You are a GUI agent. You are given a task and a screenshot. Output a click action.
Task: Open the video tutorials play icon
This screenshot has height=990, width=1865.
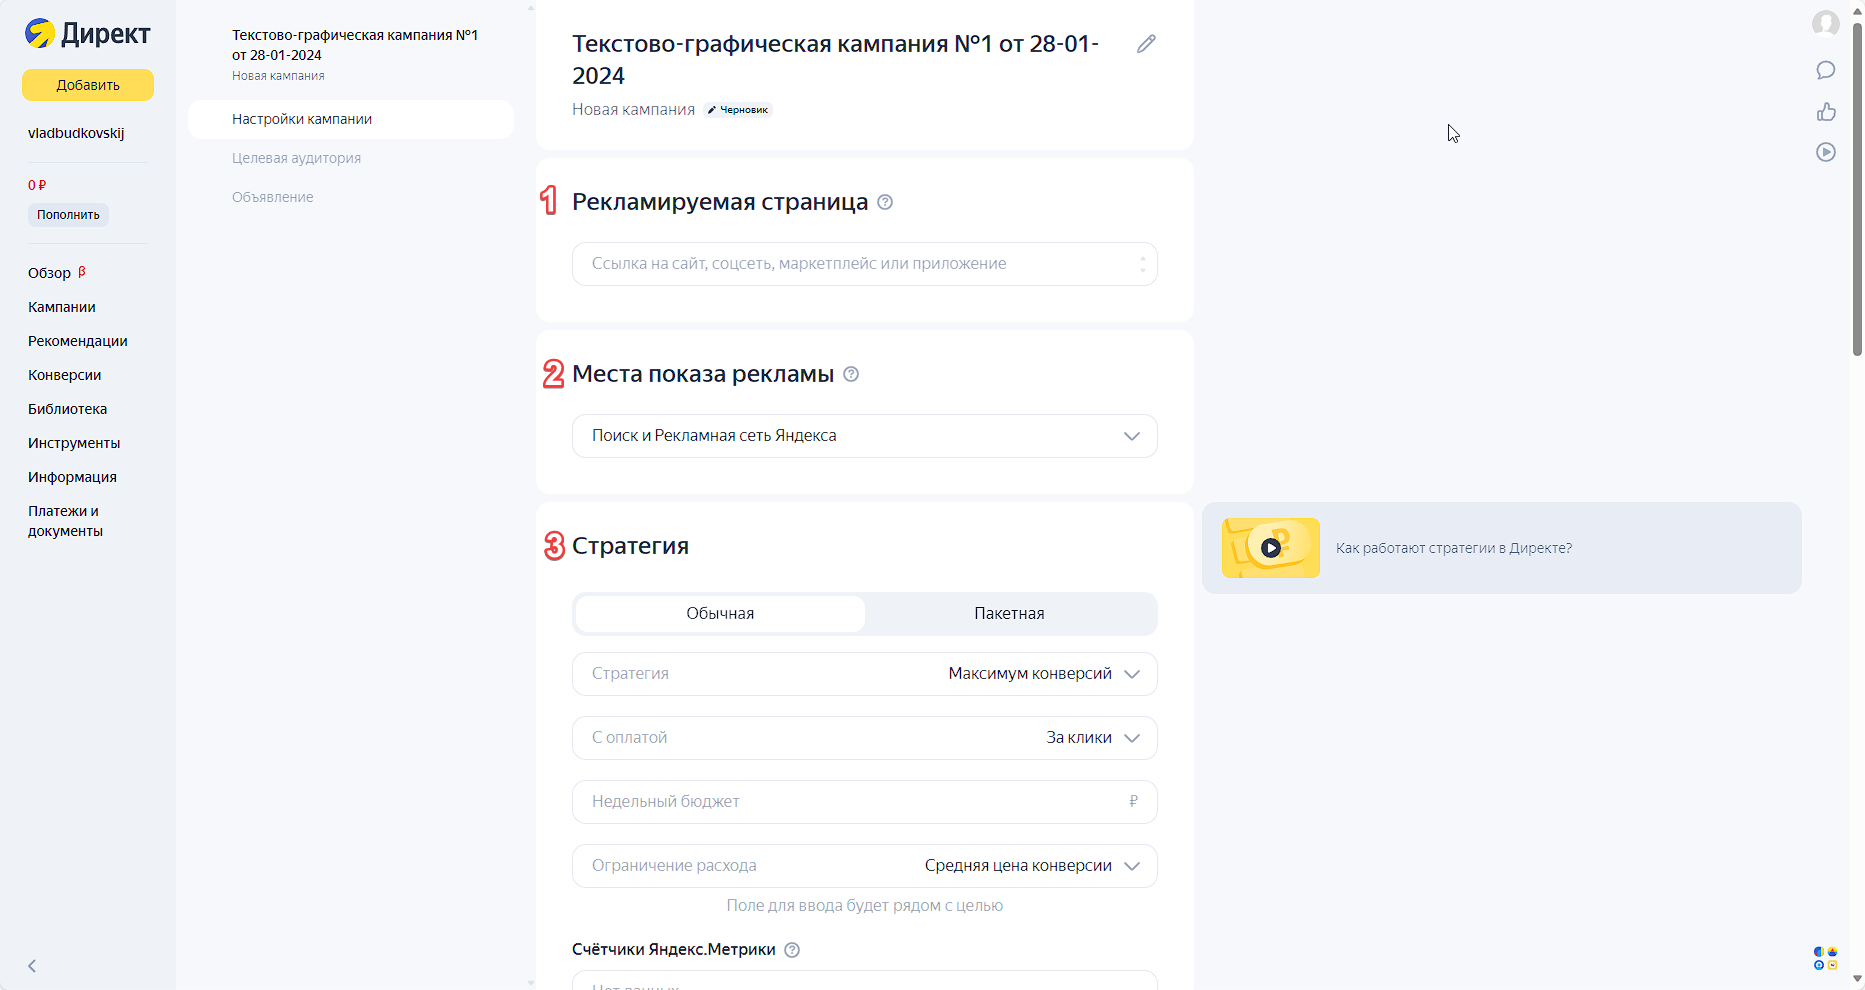pos(1826,152)
